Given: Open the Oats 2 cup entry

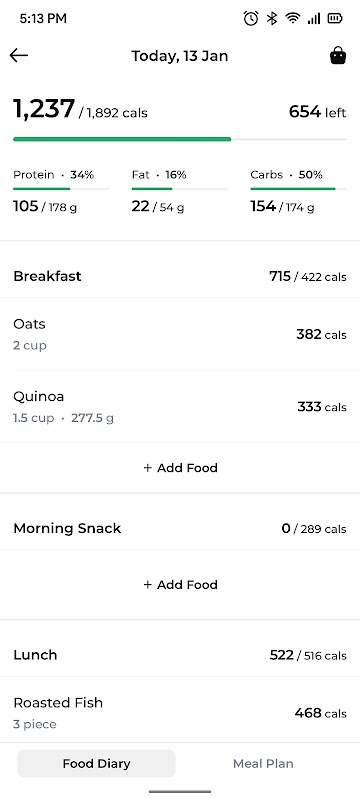Looking at the screenshot, I should [180, 334].
